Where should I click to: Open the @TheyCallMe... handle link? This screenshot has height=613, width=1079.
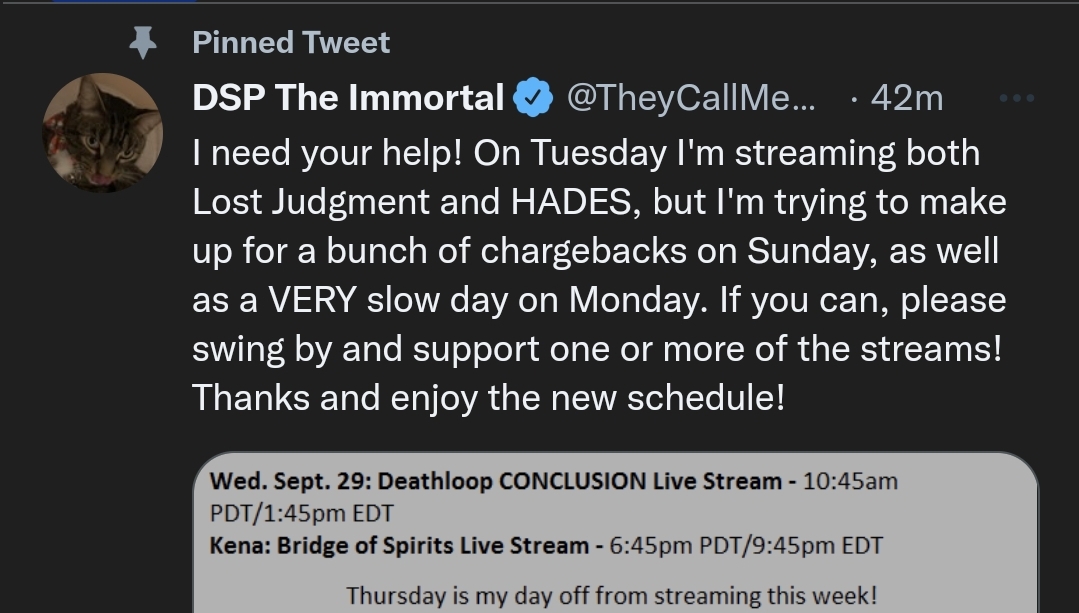point(690,98)
